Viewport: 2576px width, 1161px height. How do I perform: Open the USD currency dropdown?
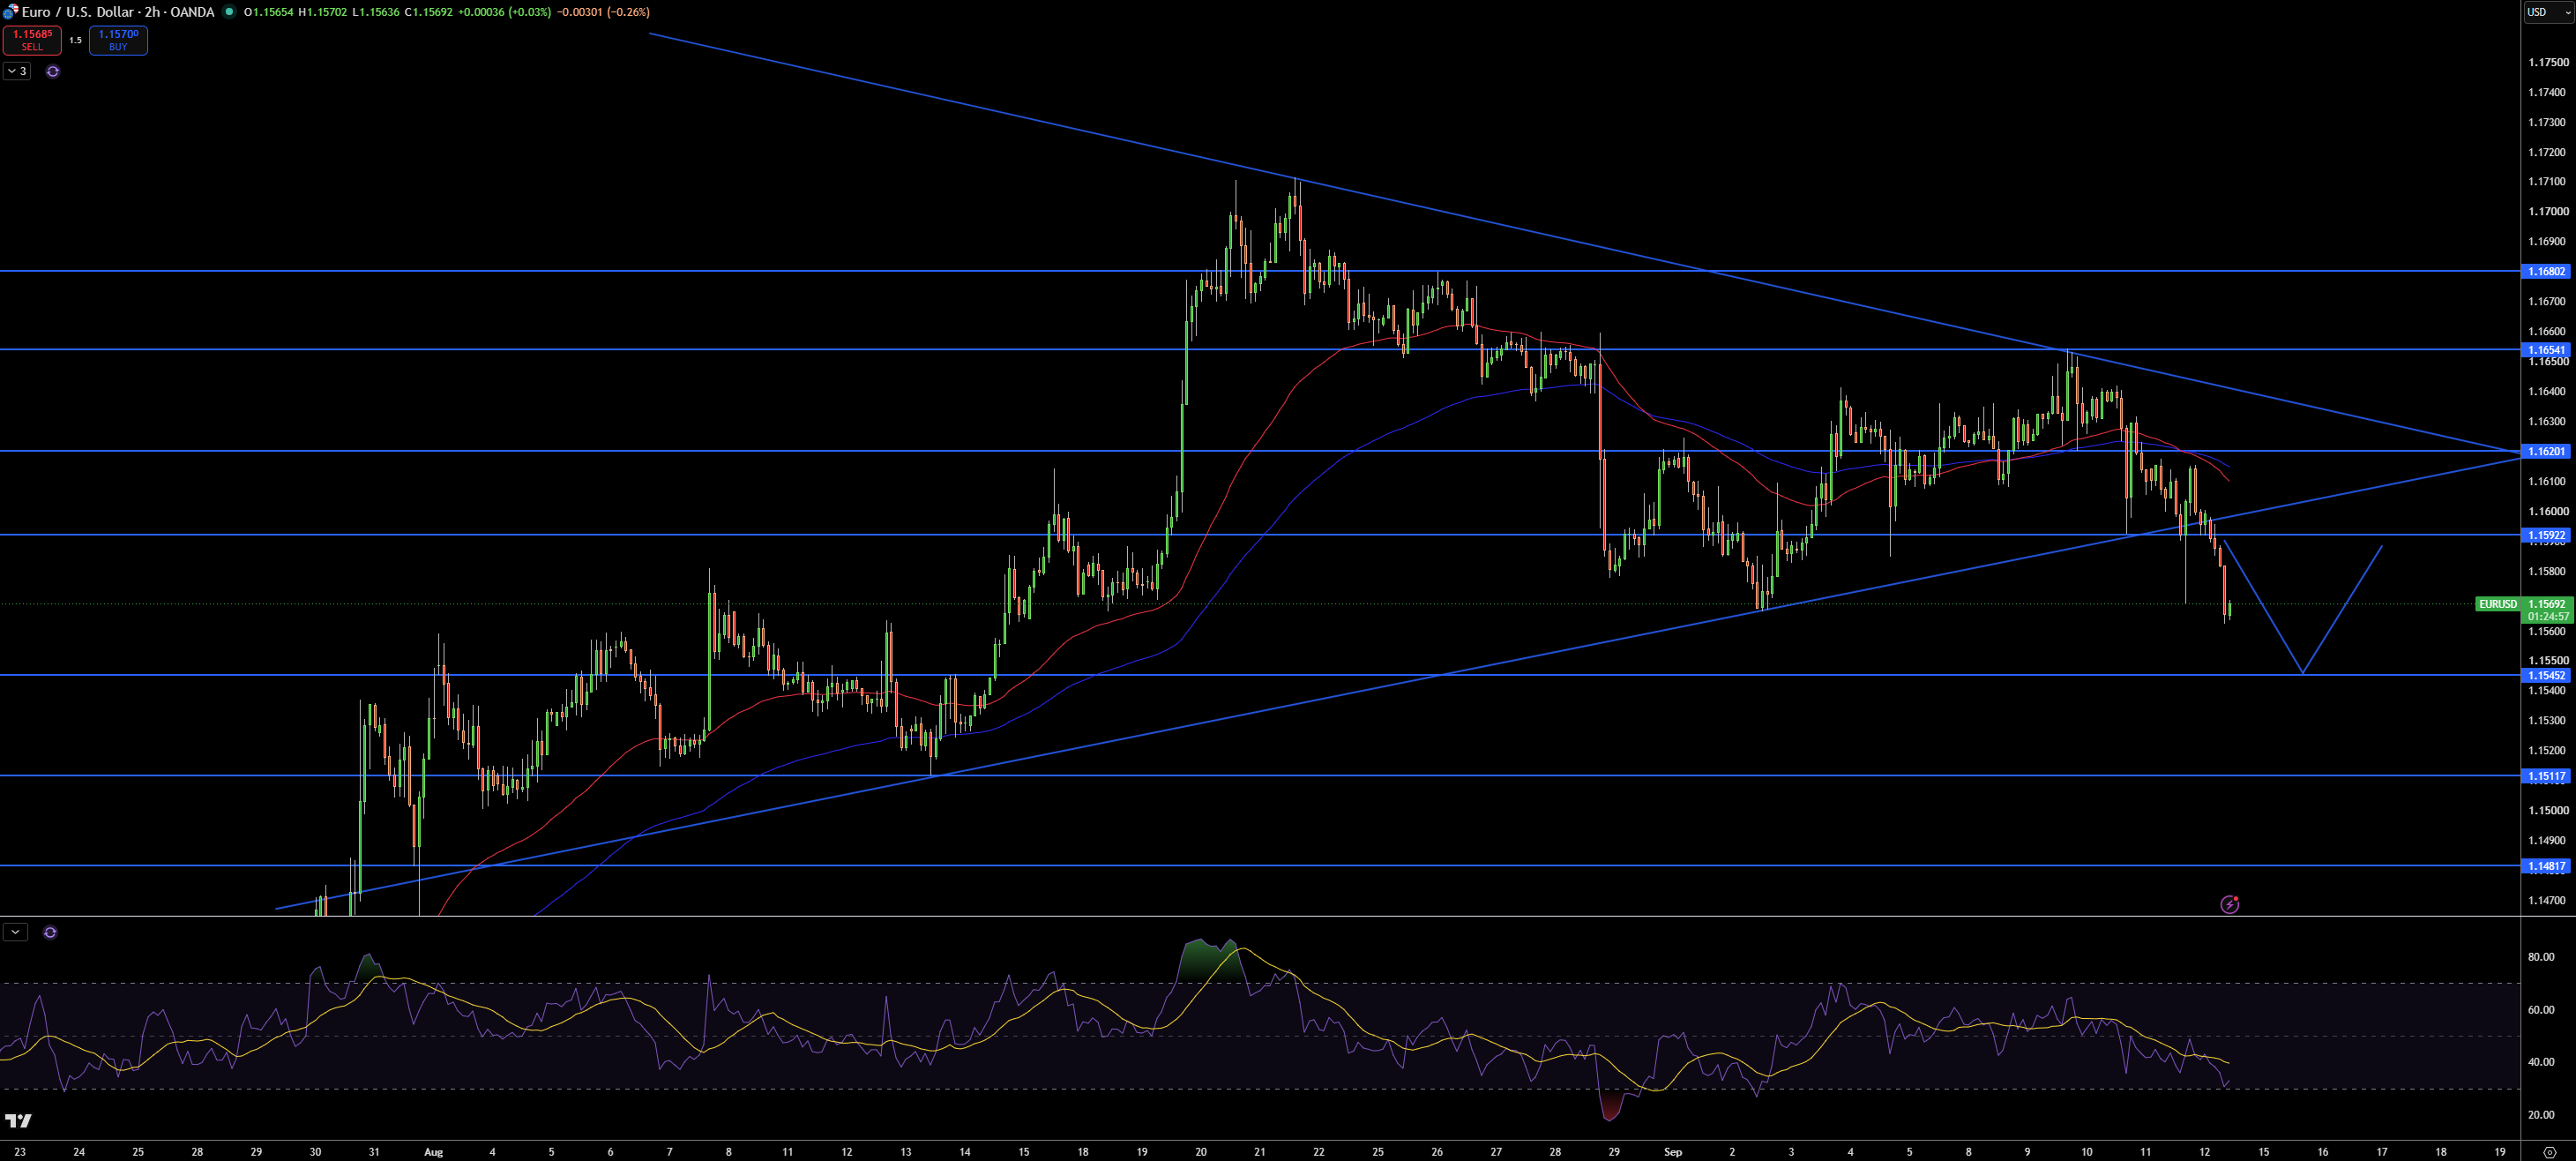pyautogui.click(x=2547, y=12)
